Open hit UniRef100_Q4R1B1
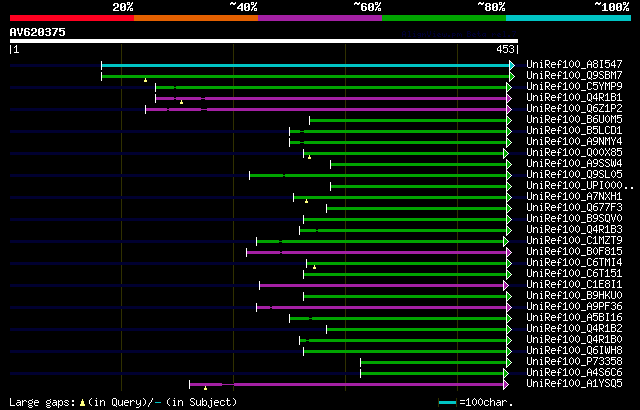Screen dimensions: 640x410 pos(574,98)
